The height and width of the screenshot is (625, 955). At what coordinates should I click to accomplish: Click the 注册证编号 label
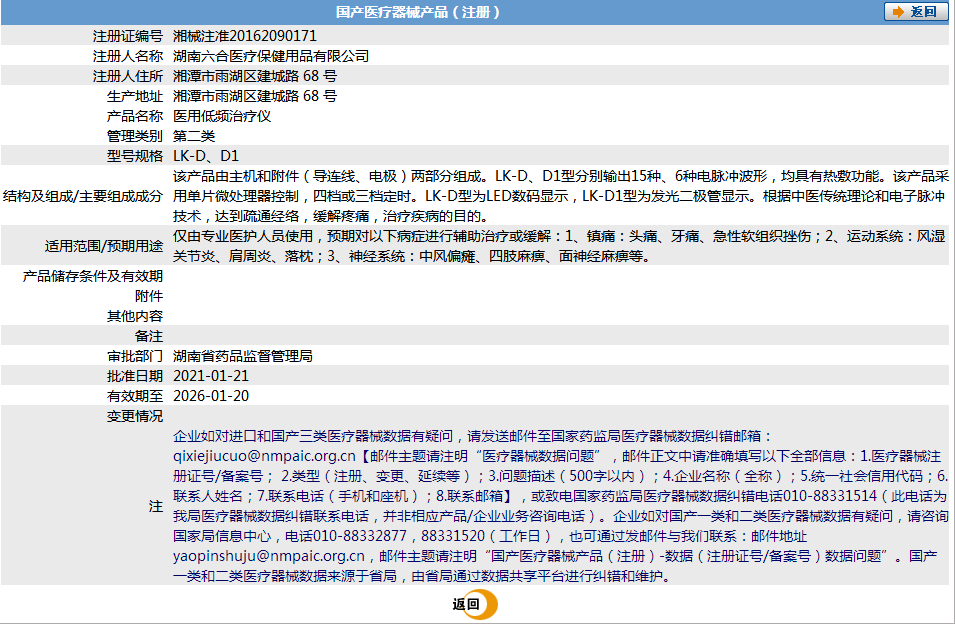tap(128, 36)
